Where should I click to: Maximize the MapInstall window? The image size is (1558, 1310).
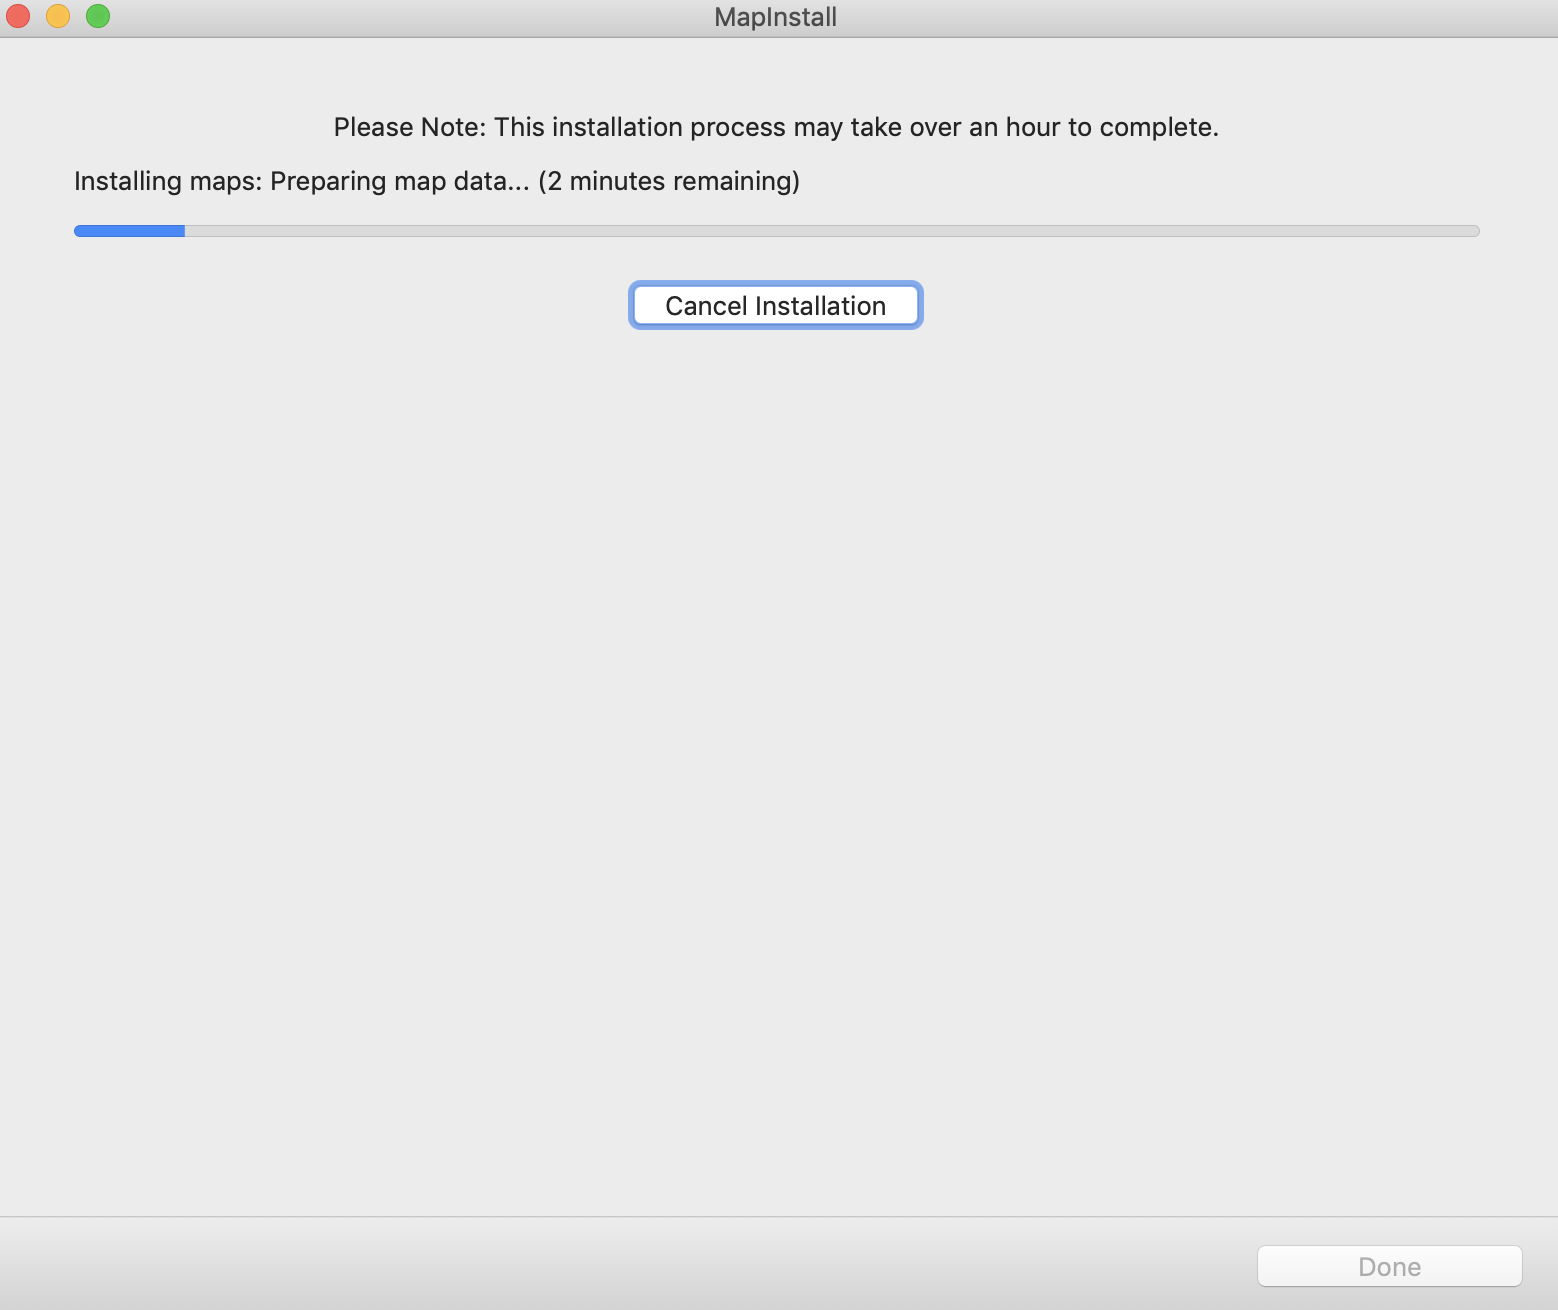98,16
